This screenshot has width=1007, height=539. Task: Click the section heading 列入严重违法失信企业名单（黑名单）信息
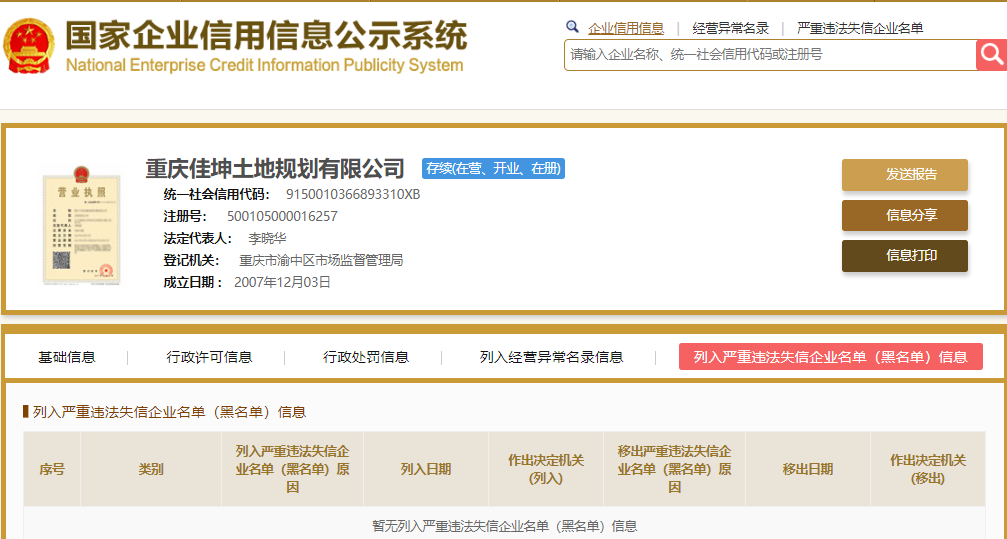tap(170, 412)
